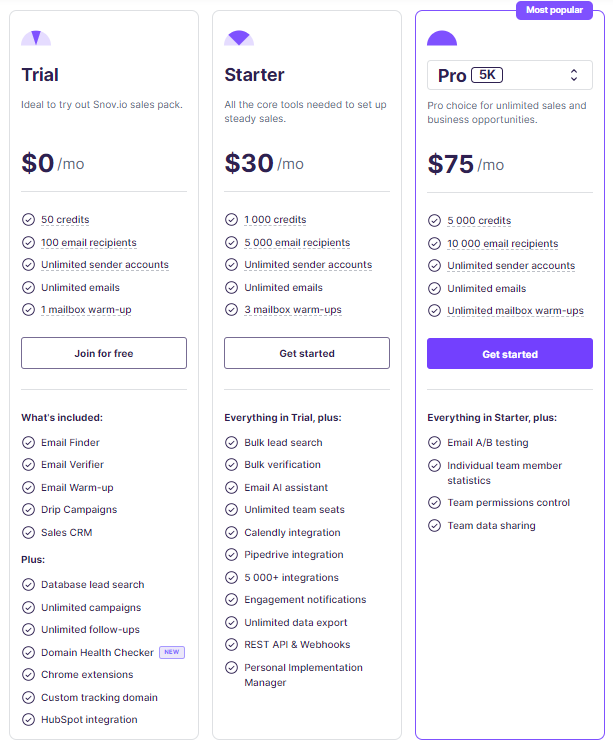Click the NEW badge beside Domain Health Checker
Image resolution: width=613 pixels, height=752 pixels.
tap(172, 652)
